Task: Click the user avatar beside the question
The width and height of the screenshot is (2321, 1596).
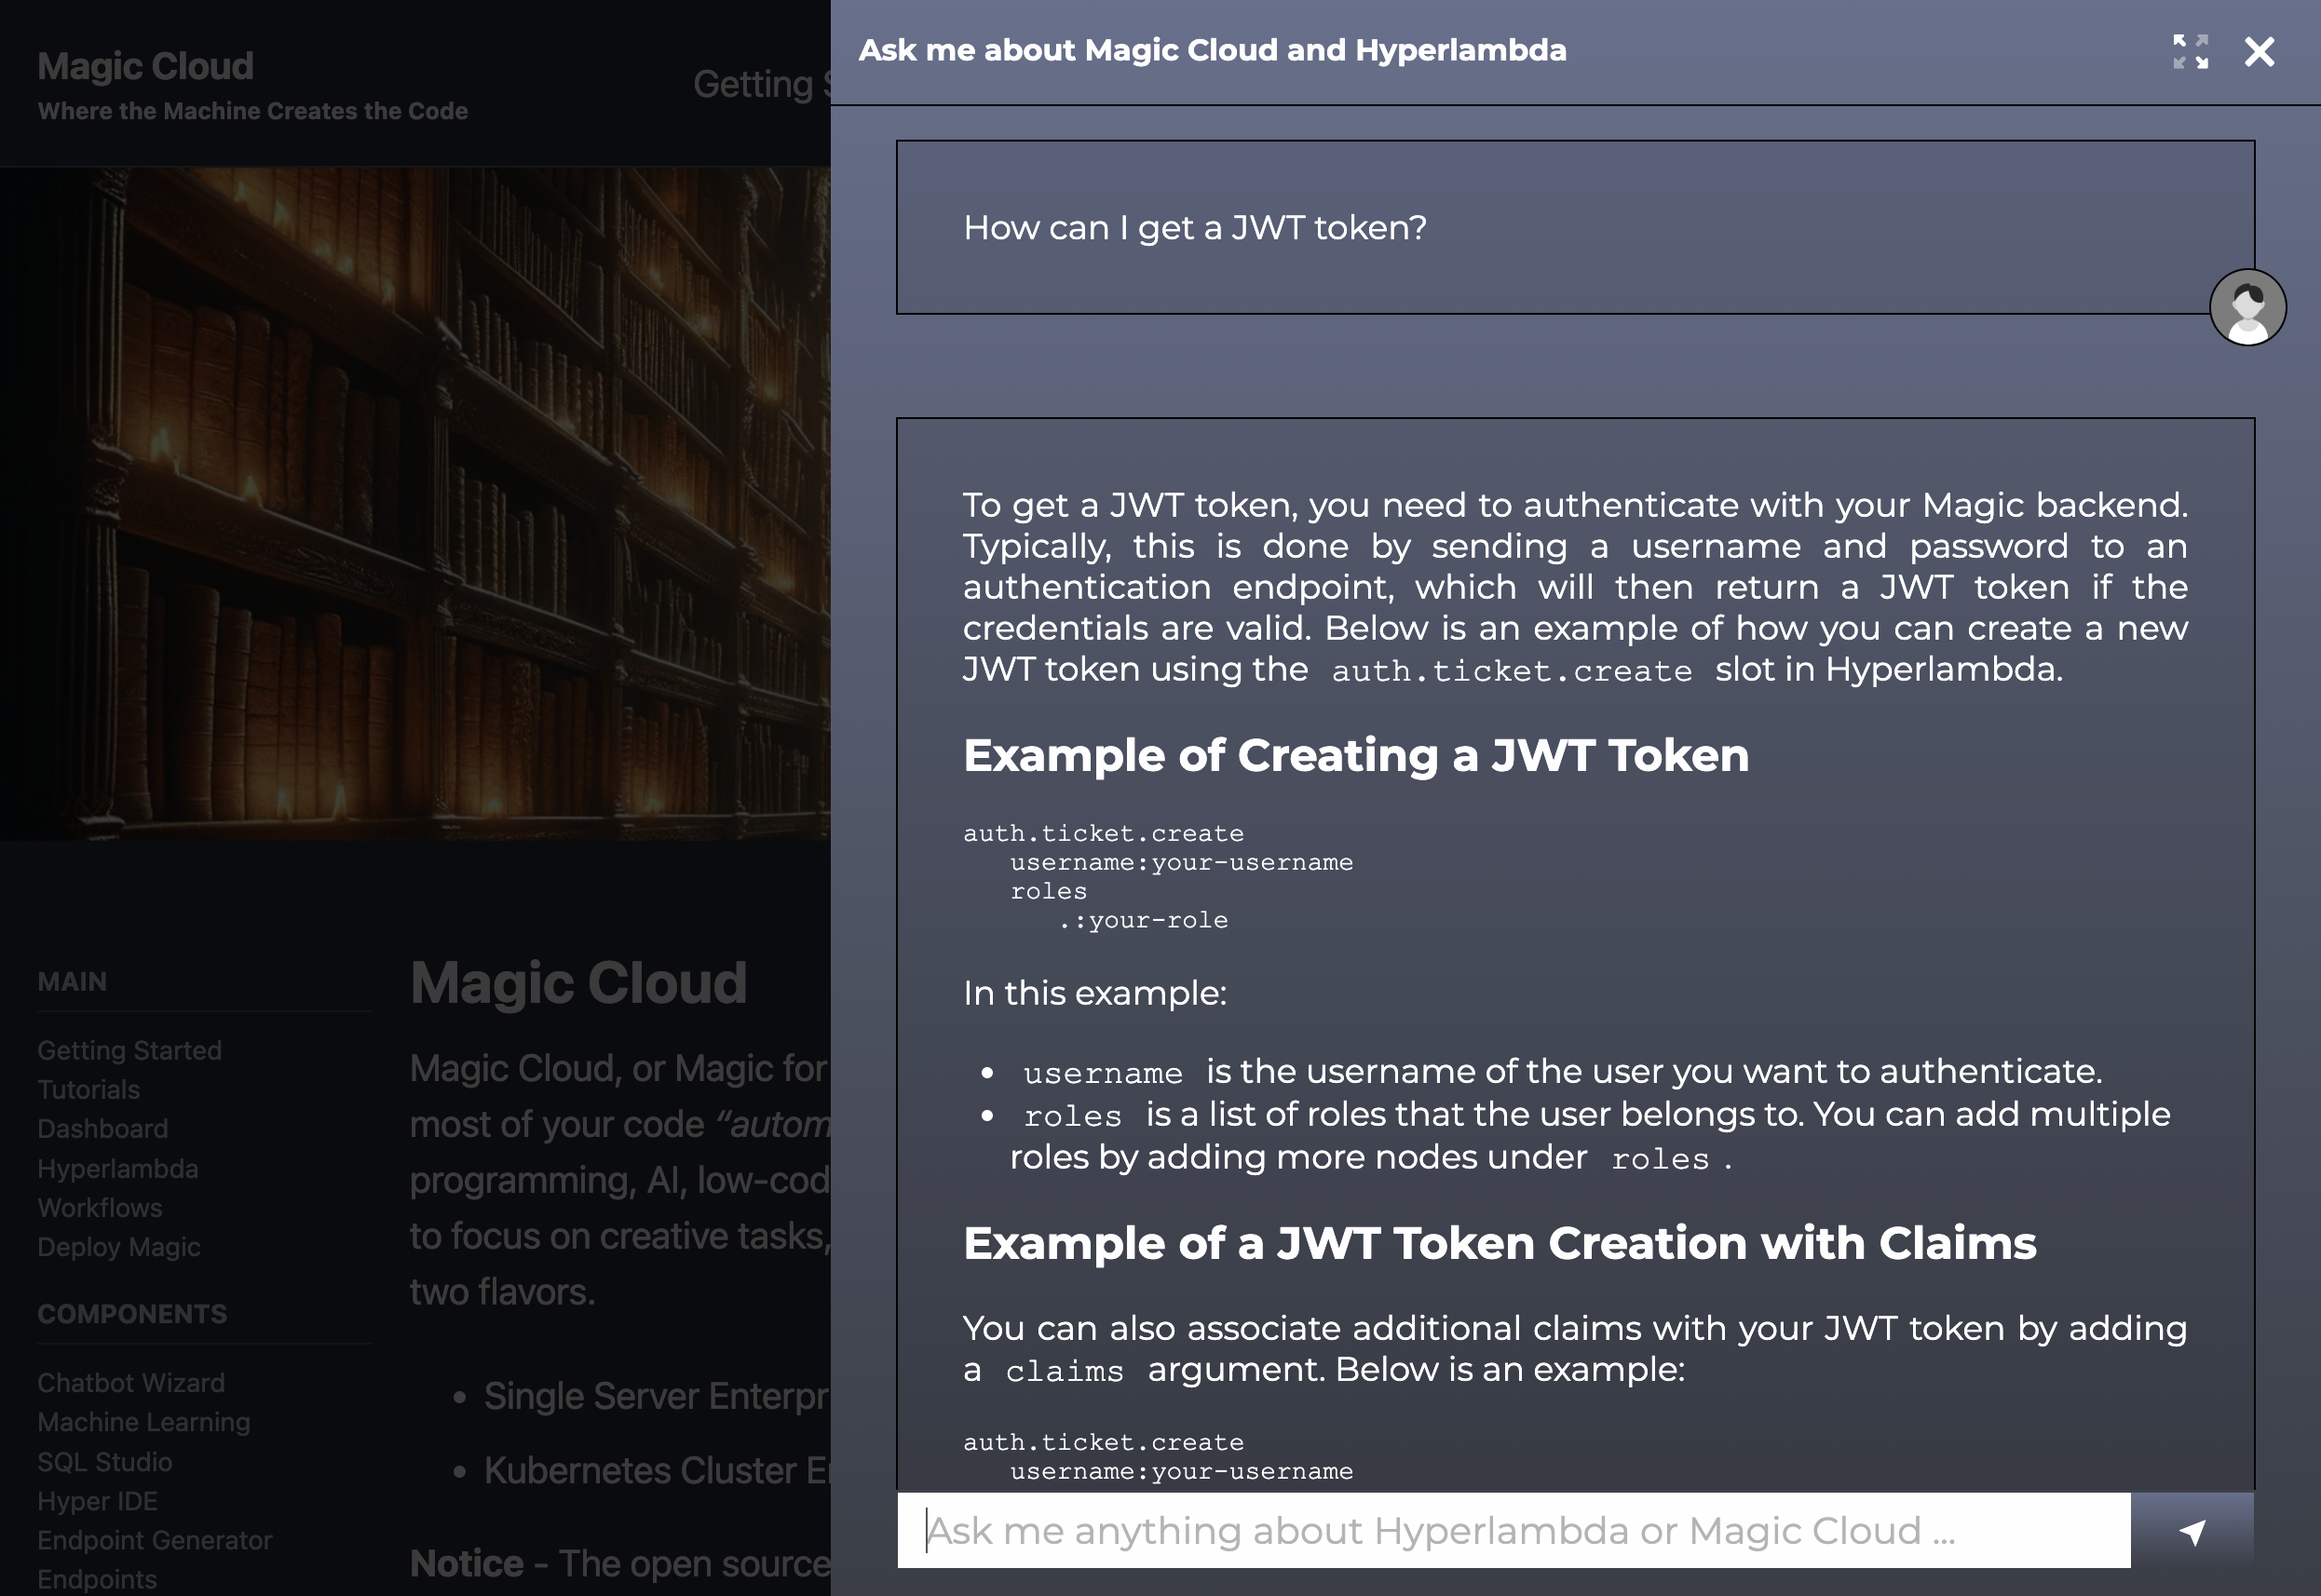Action: coord(2247,307)
